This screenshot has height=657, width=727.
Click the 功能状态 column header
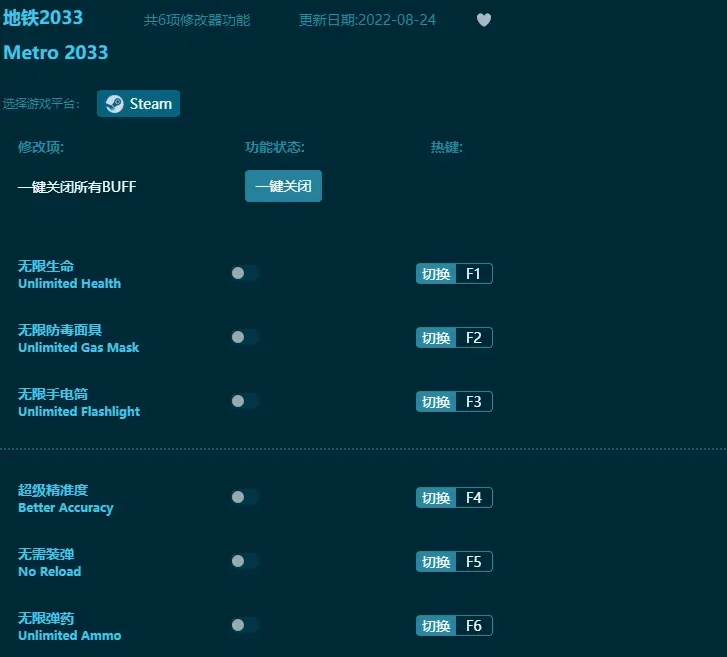[274, 147]
